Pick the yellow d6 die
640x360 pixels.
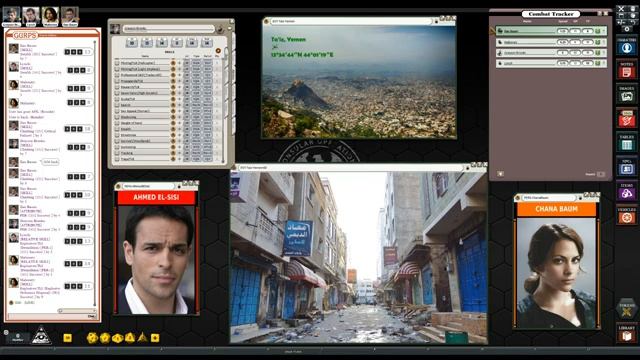pyautogui.click(x=155, y=338)
